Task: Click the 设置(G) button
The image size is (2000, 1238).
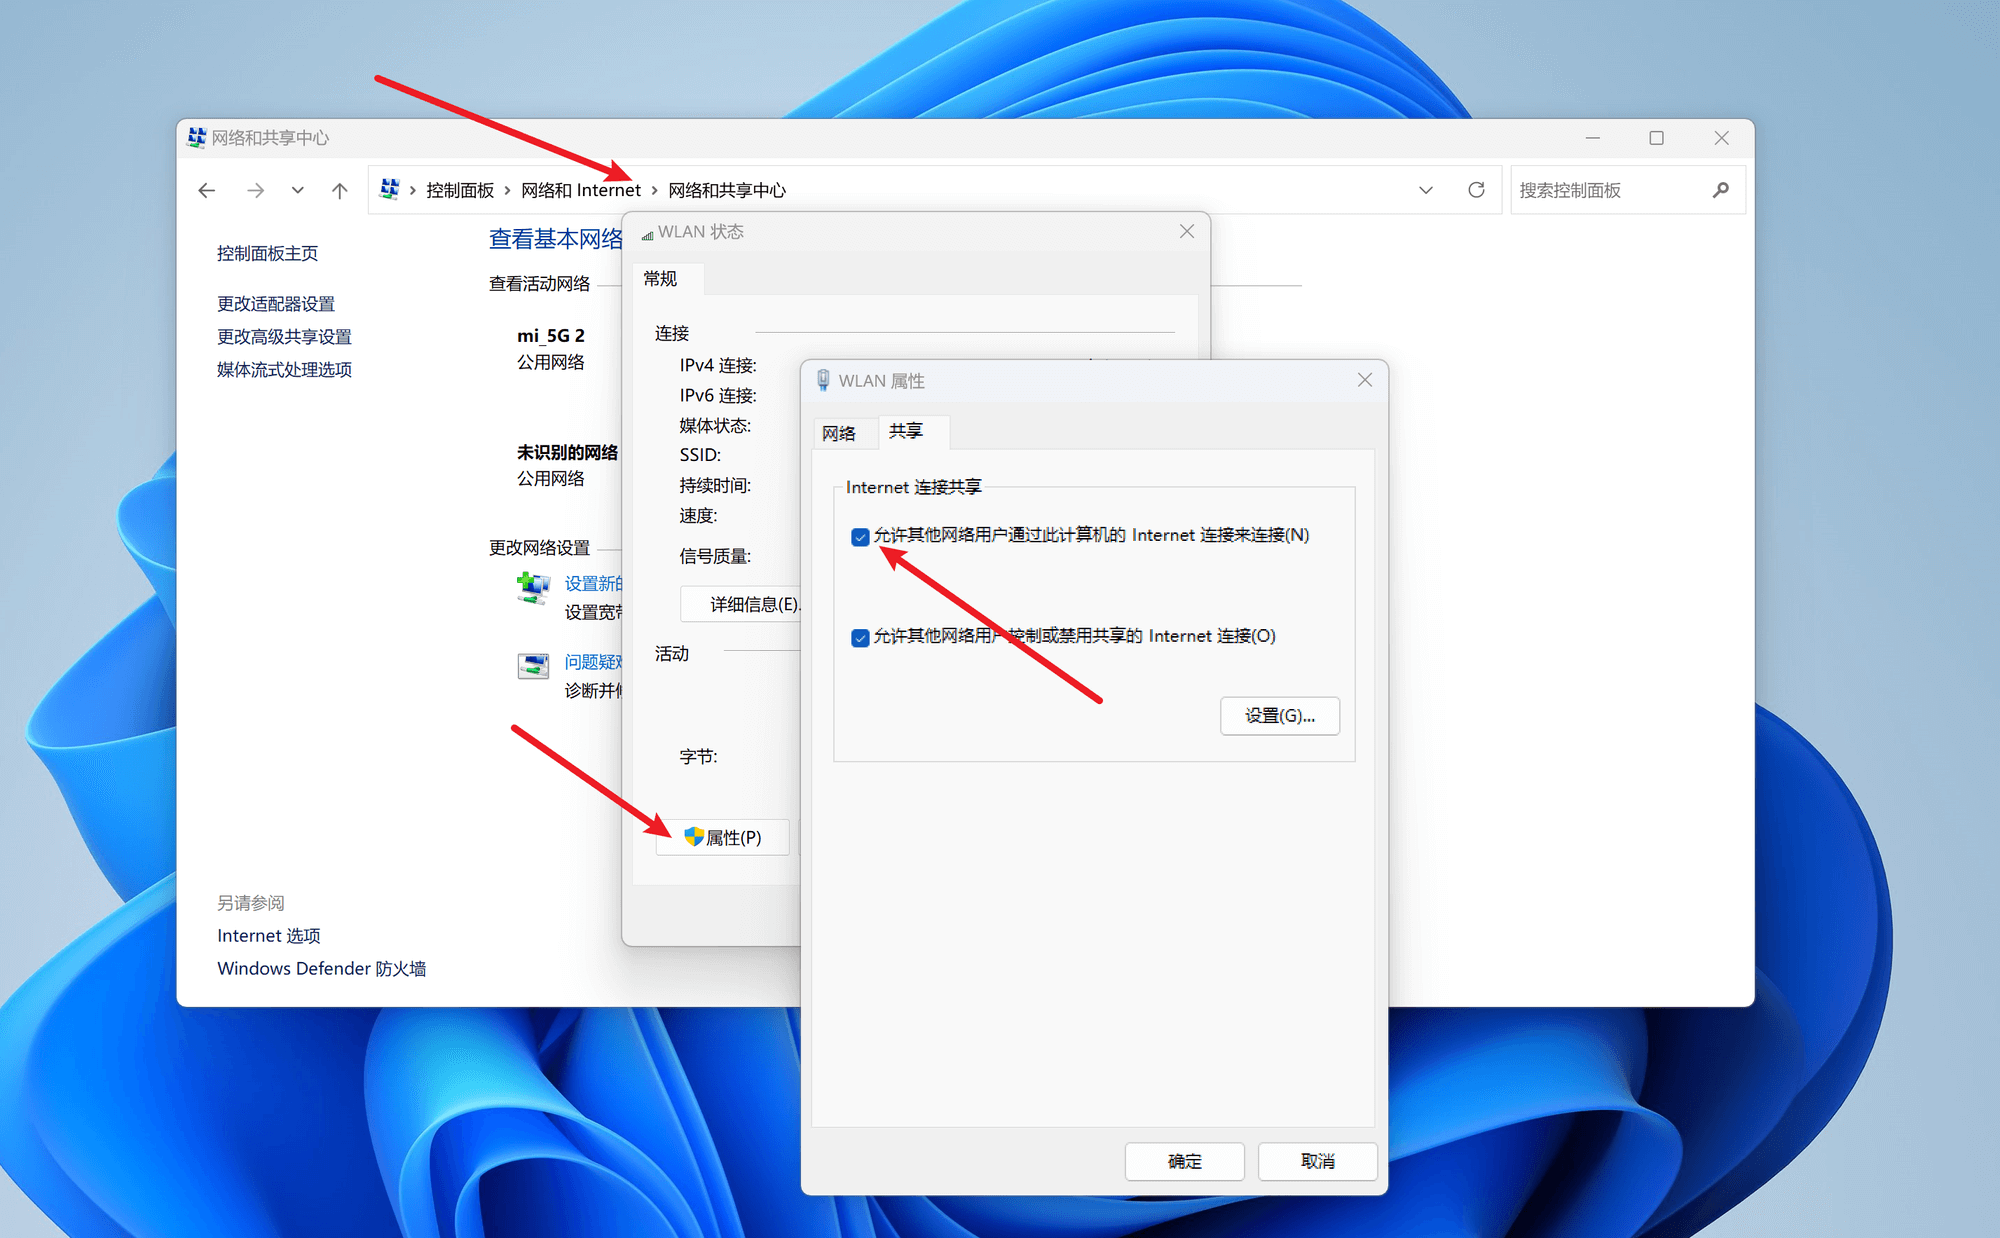Action: coord(1279,715)
